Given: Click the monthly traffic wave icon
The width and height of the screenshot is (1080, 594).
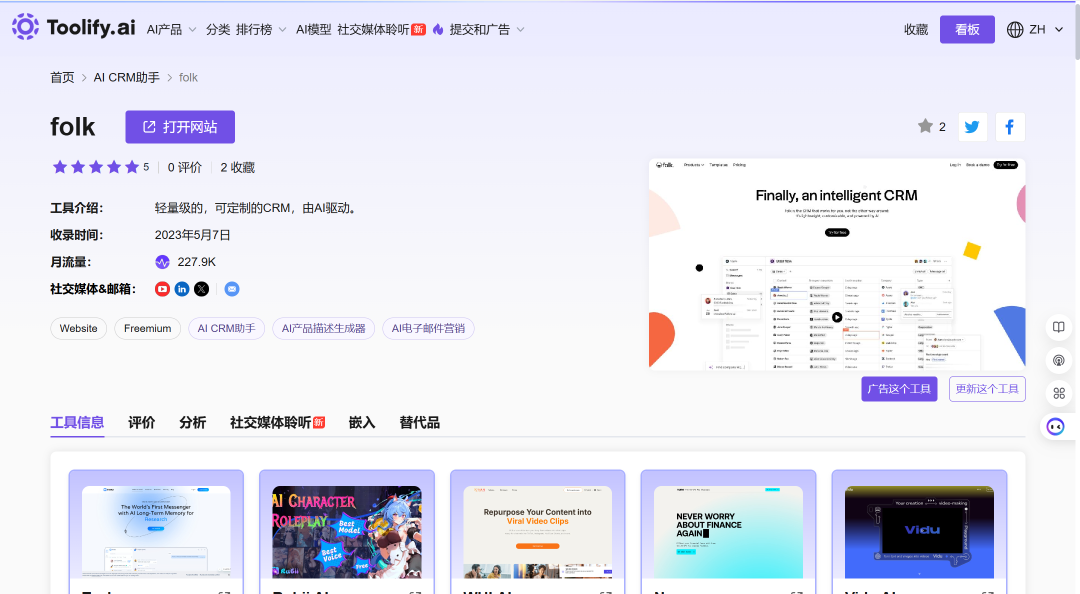Looking at the screenshot, I should click(162, 262).
